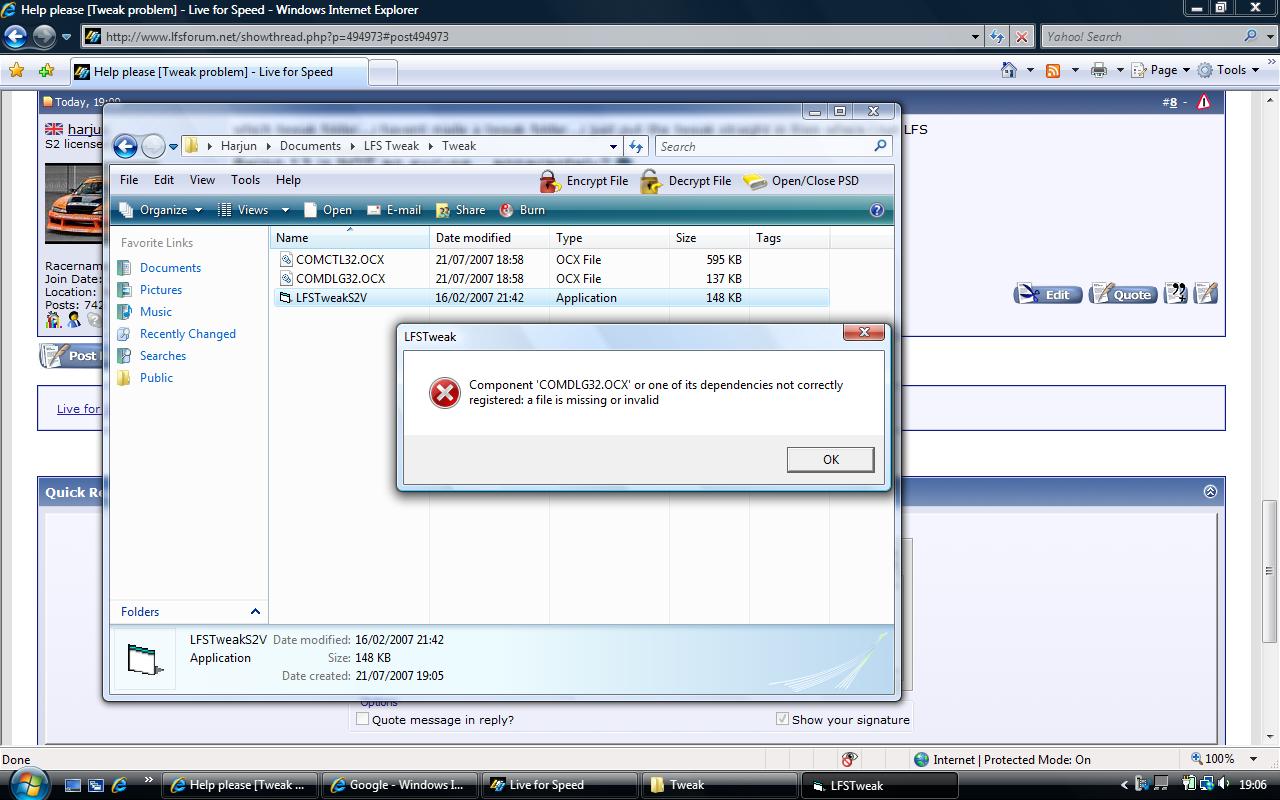
Task: Click the popup blocker status bar icon
Action: 849,759
